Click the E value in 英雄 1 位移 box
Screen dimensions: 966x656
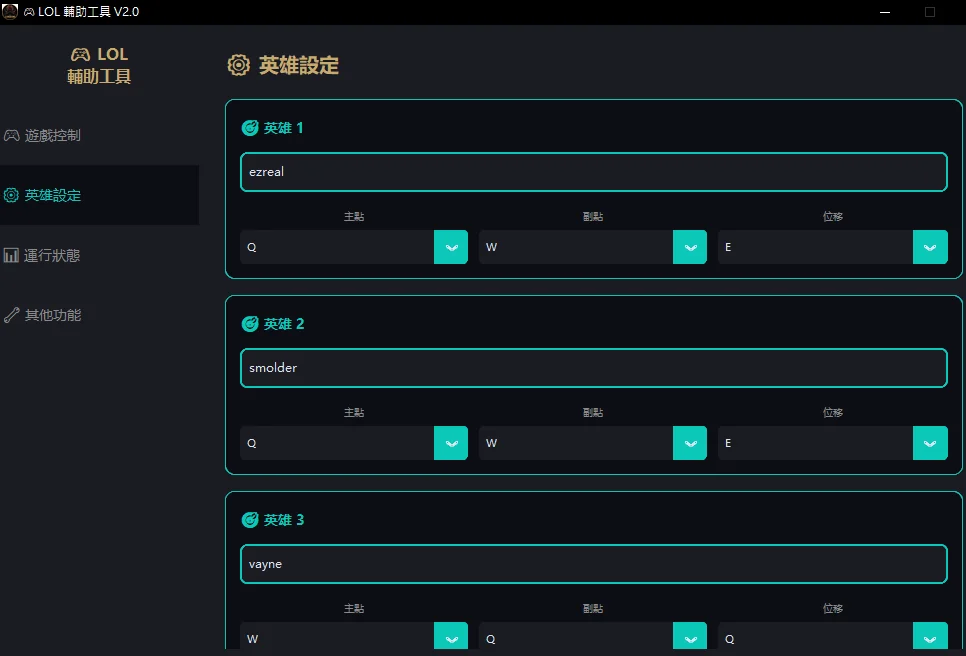728,247
